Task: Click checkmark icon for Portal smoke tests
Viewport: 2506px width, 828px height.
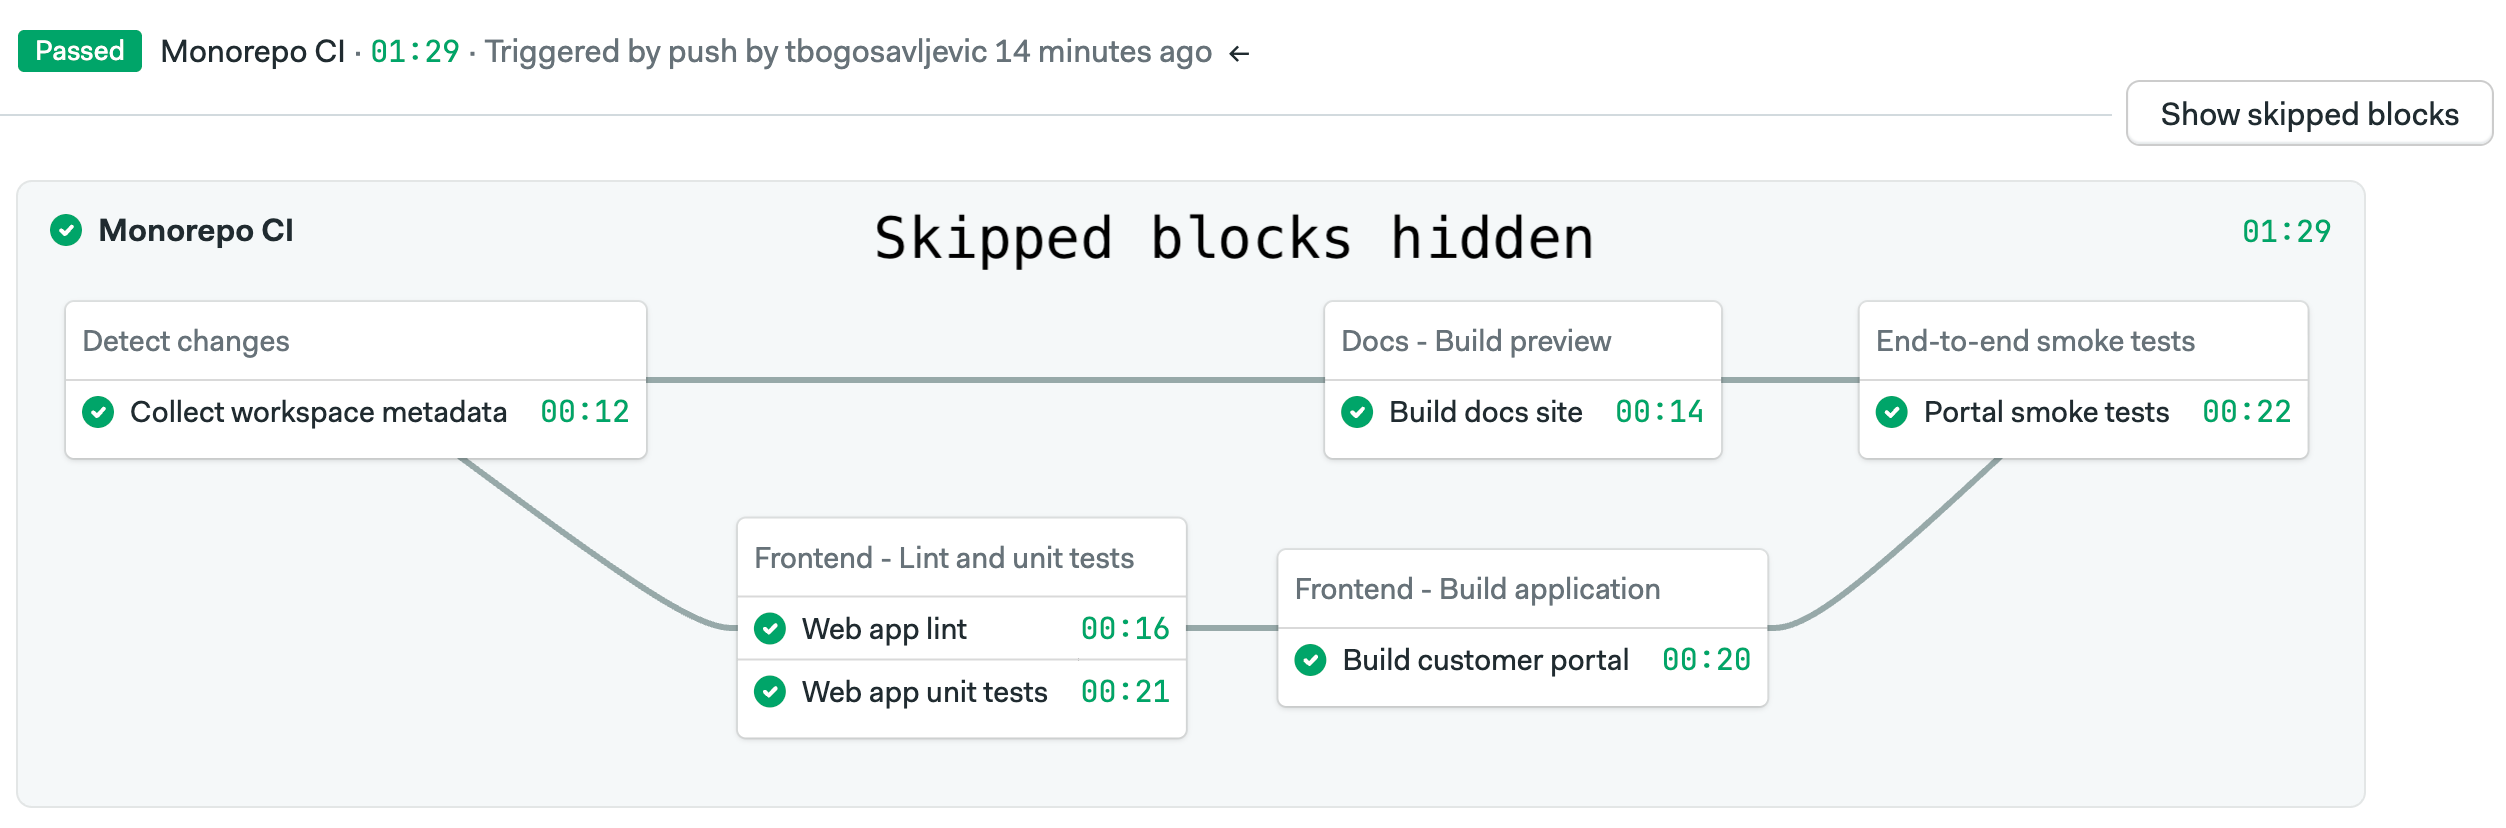Action: point(1892,412)
